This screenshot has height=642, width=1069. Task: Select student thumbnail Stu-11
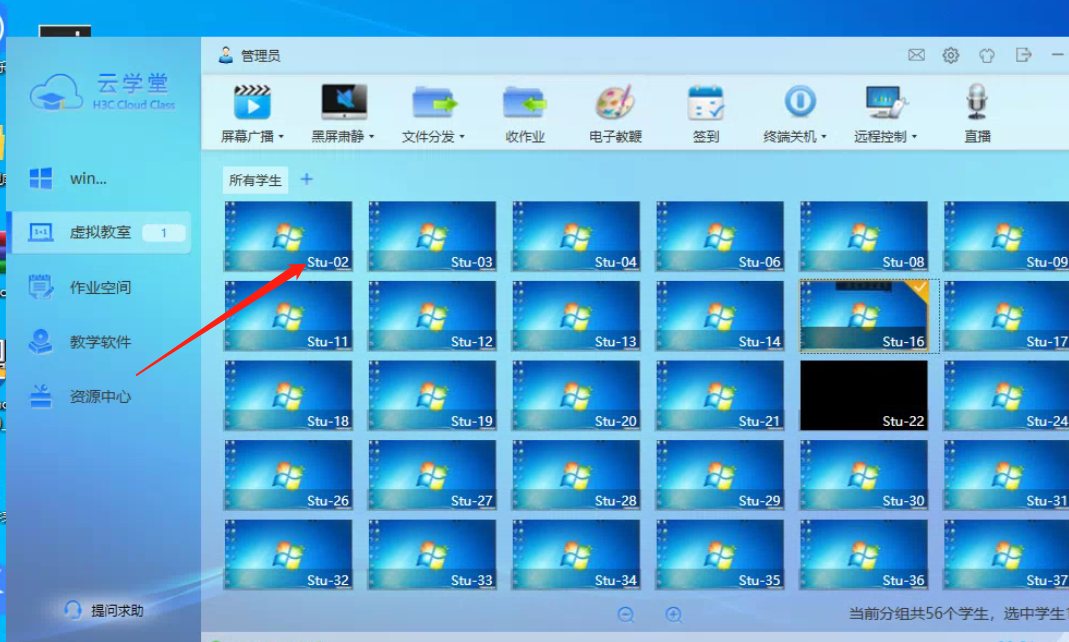click(x=288, y=316)
